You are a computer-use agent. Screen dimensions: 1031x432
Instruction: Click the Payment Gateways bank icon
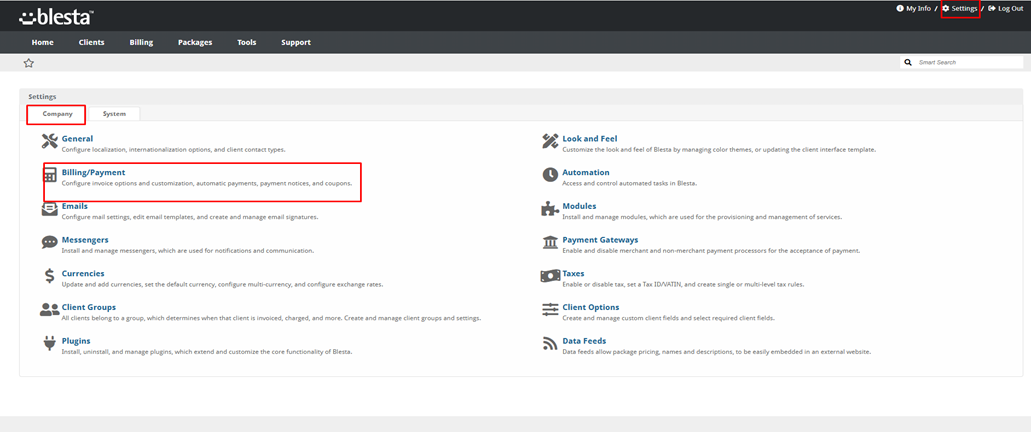[550, 243]
